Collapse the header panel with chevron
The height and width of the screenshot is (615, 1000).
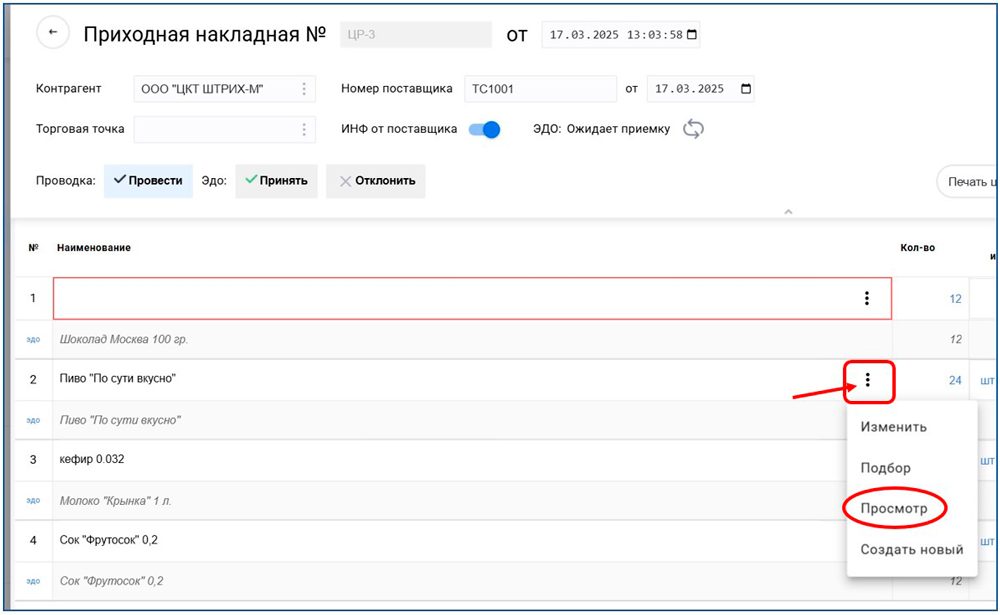tap(788, 212)
